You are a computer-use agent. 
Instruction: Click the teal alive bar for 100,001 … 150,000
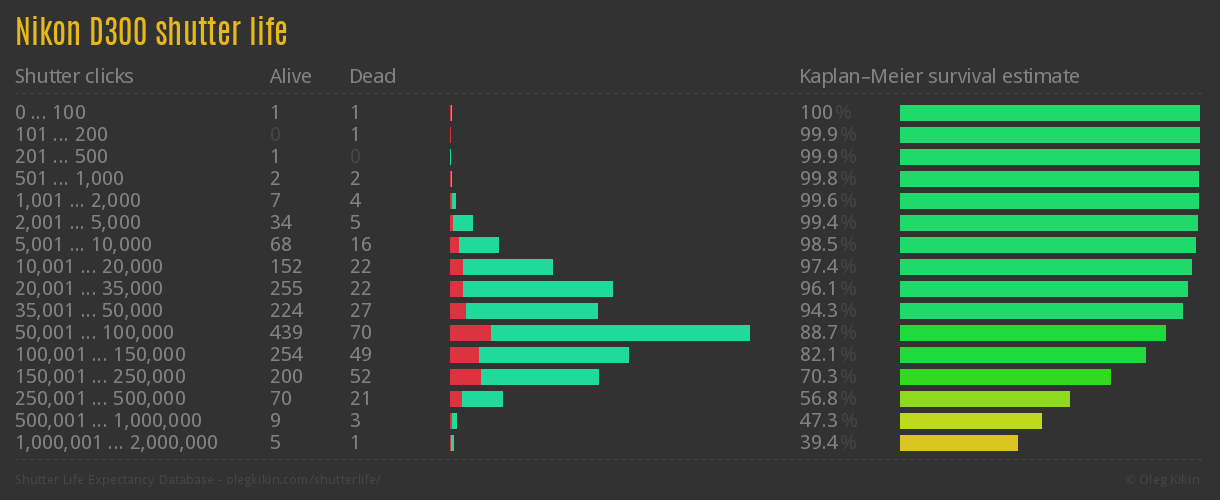pyautogui.click(x=553, y=355)
